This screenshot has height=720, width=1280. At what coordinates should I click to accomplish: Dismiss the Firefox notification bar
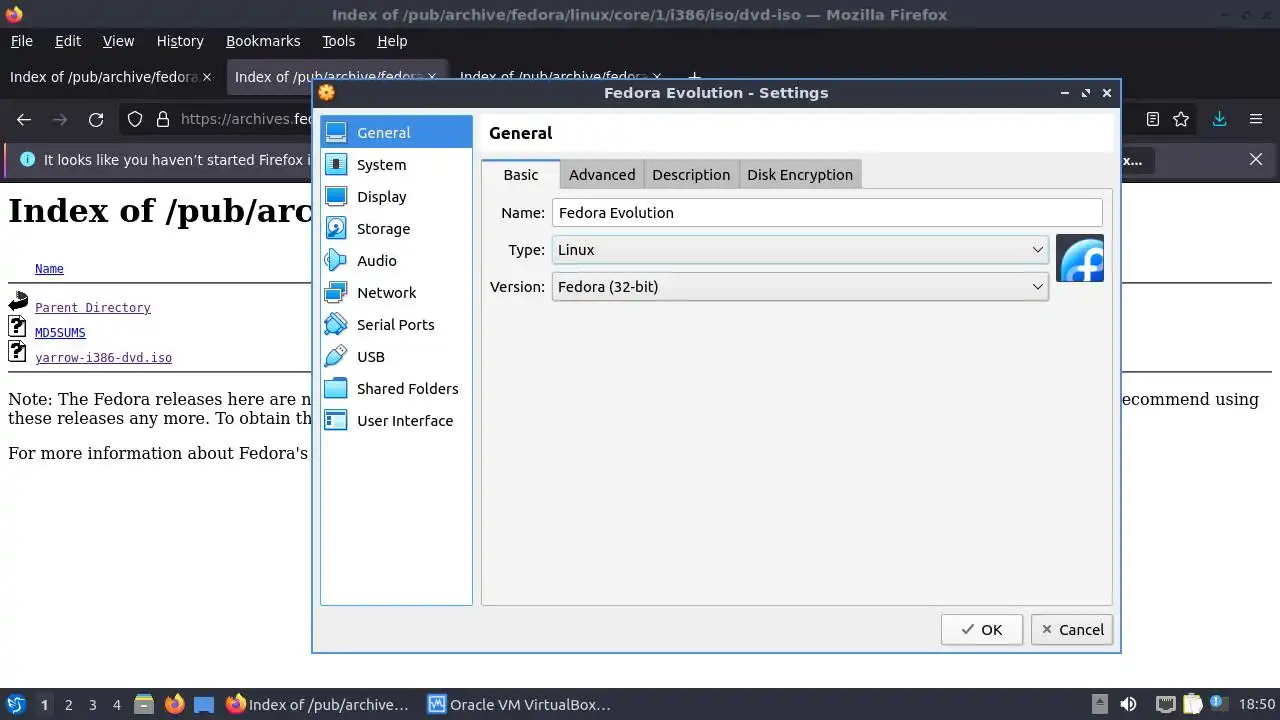[x=1256, y=159]
